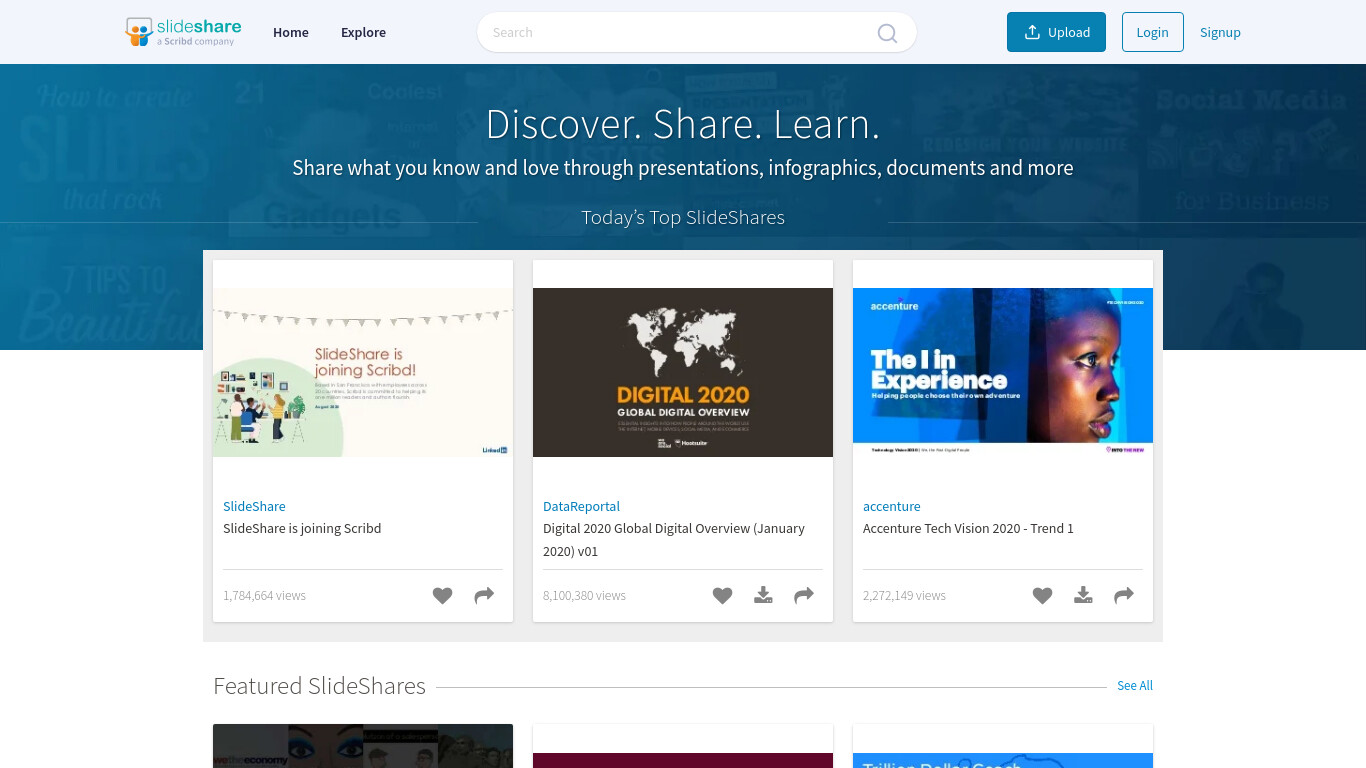Click the search magnifier icon
The width and height of the screenshot is (1366, 768).
point(887,33)
